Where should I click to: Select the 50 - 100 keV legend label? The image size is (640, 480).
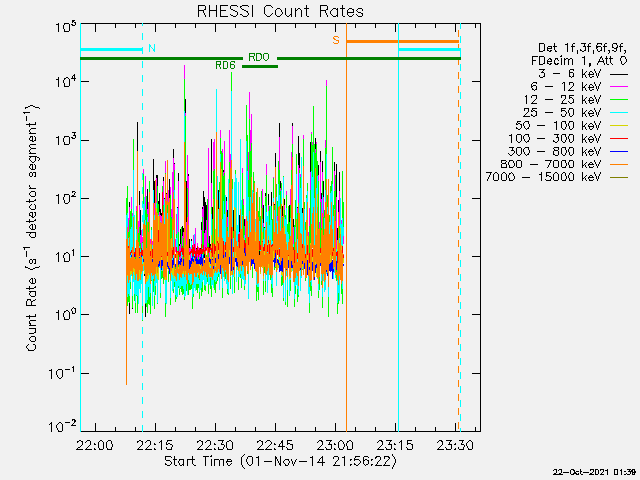point(558,125)
